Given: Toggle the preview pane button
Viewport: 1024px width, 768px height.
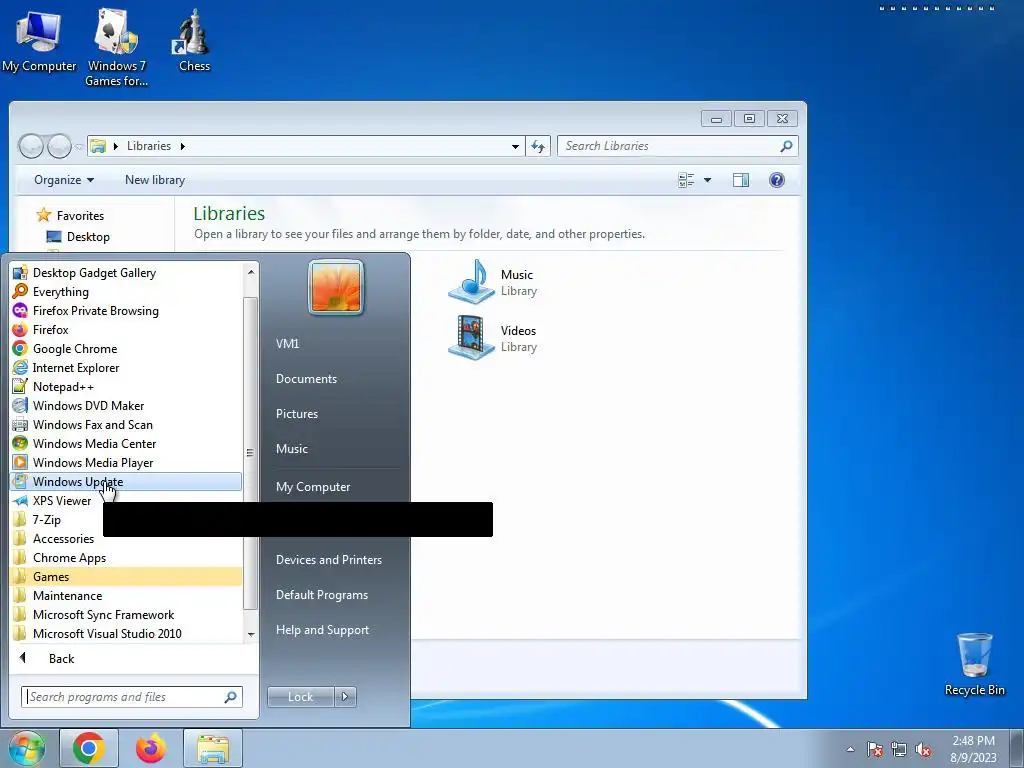Looking at the screenshot, I should pyautogui.click(x=741, y=180).
